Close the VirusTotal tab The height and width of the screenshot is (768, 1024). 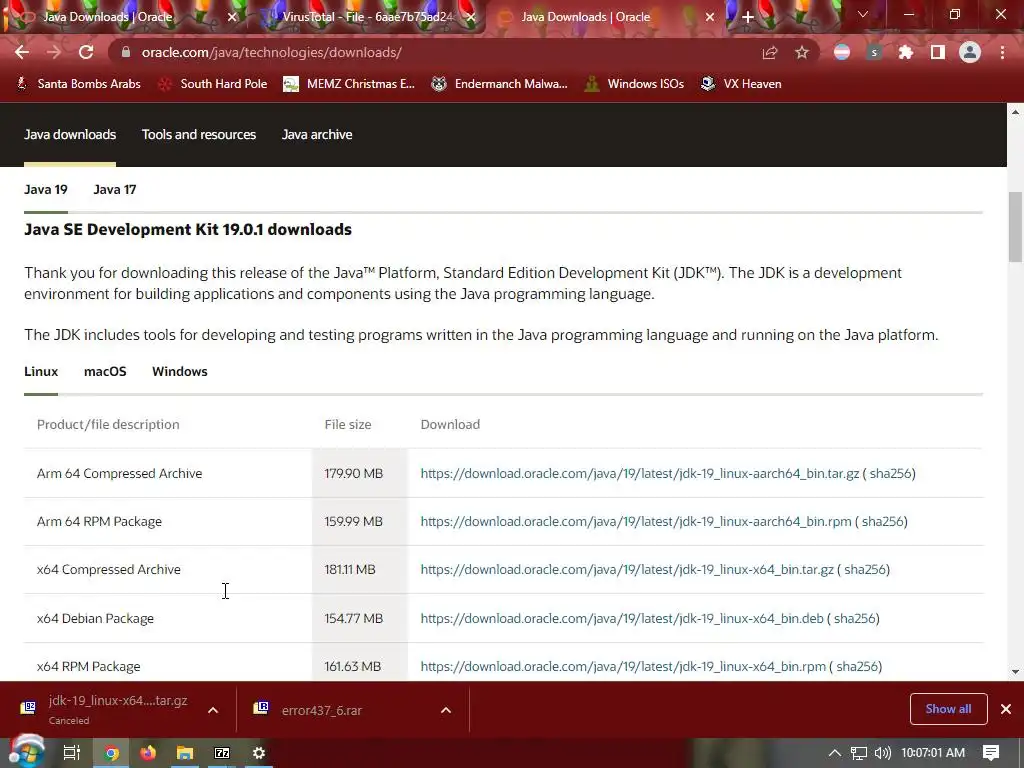click(470, 17)
